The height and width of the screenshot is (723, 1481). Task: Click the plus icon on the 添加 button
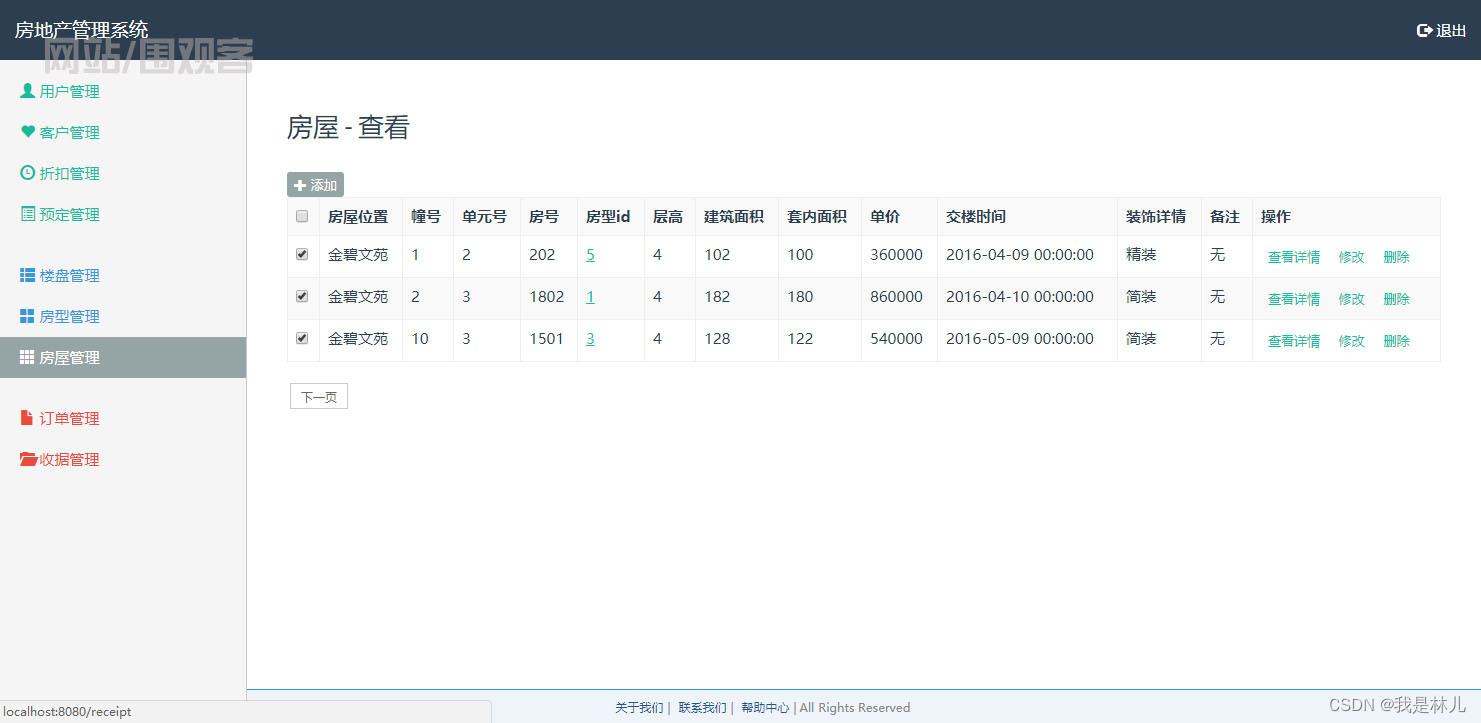coord(301,184)
